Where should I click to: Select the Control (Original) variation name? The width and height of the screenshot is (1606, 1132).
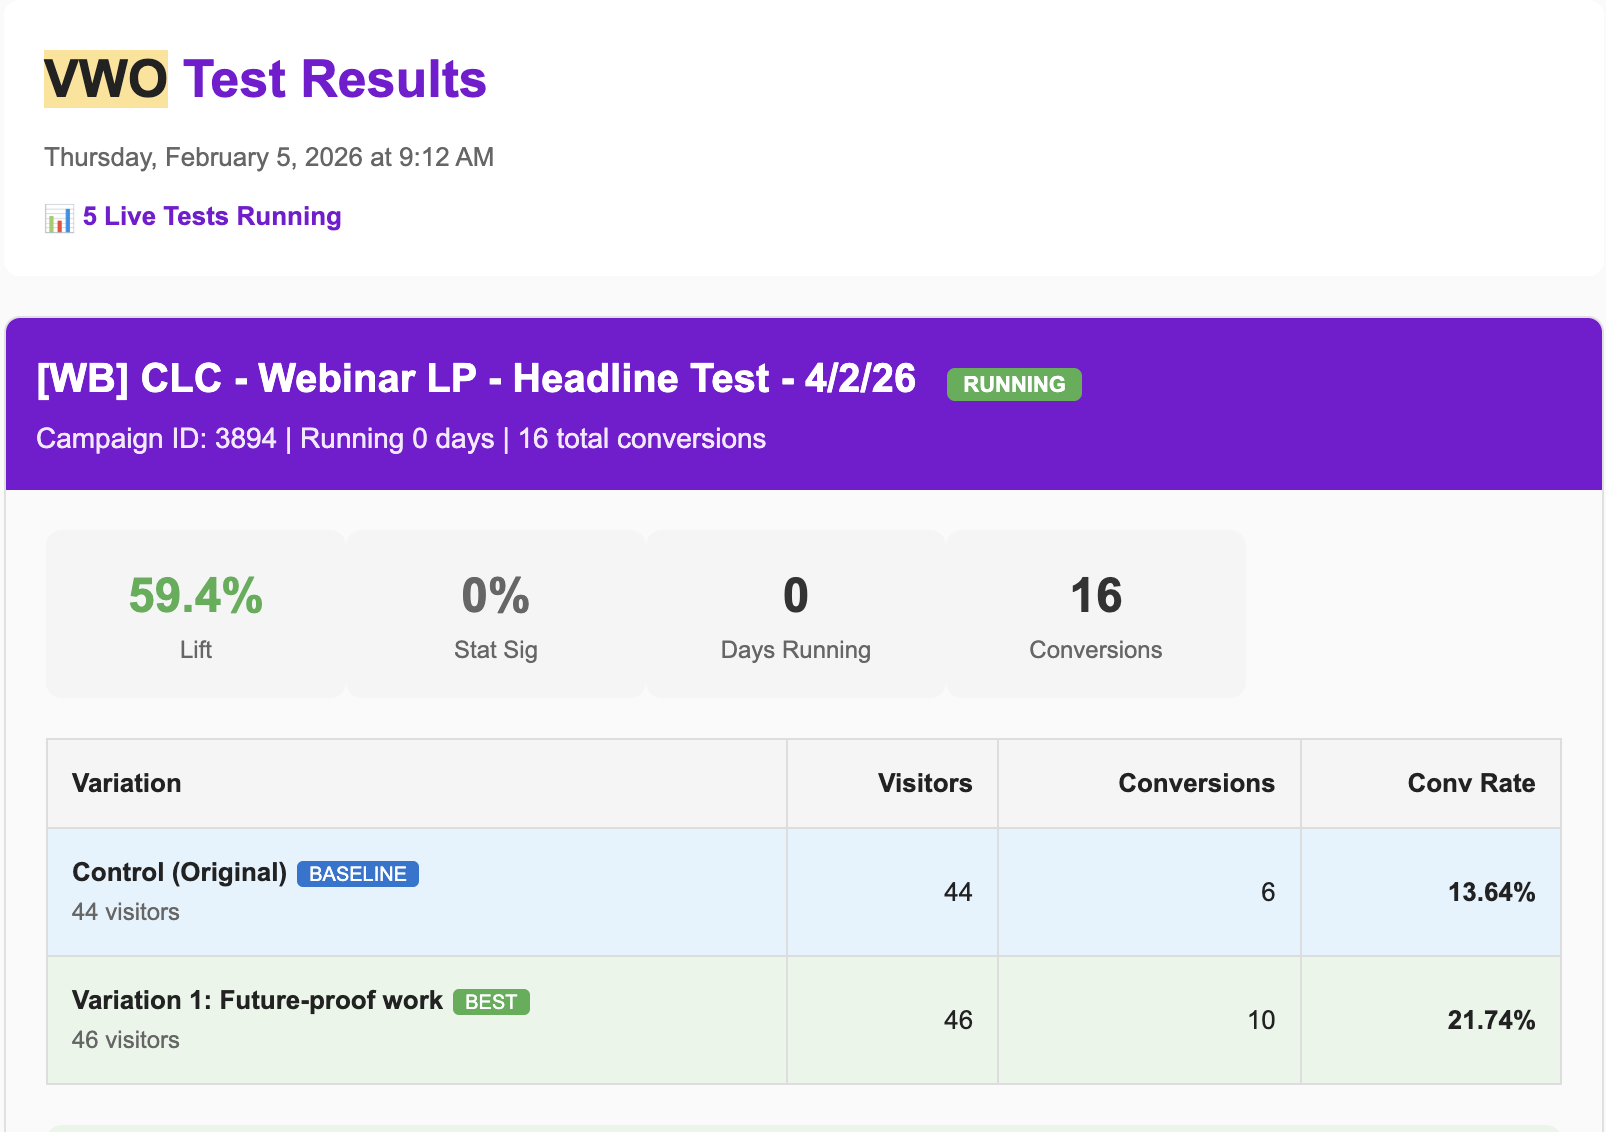tap(180, 872)
